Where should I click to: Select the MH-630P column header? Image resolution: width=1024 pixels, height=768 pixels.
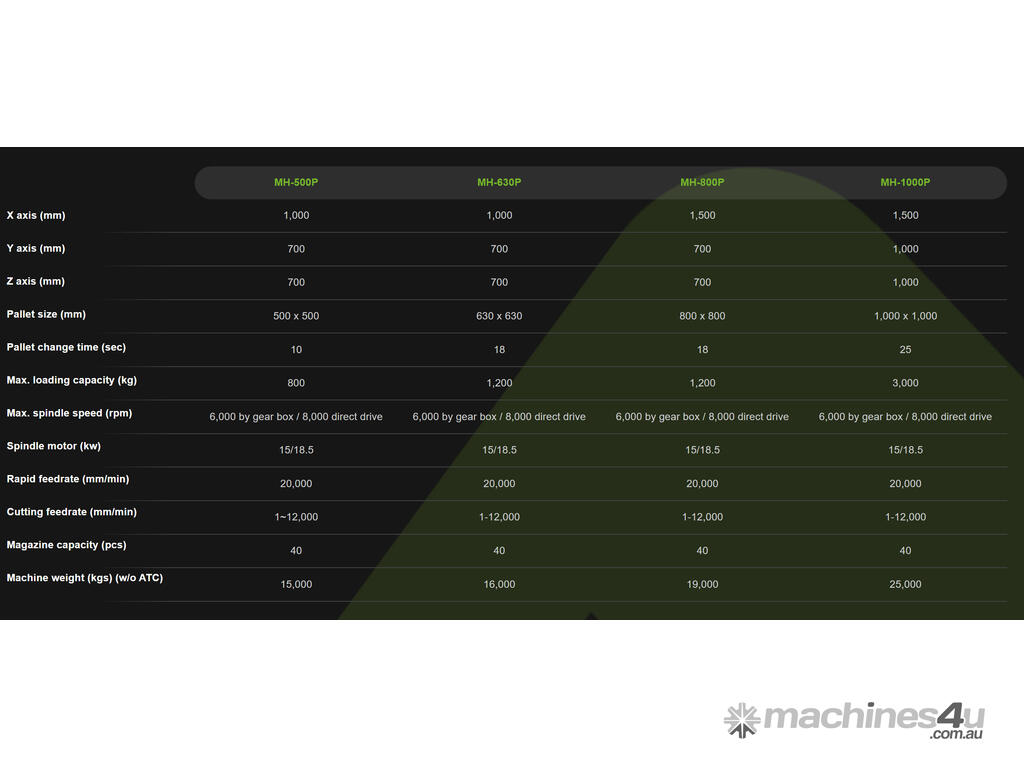click(x=499, y=183)
